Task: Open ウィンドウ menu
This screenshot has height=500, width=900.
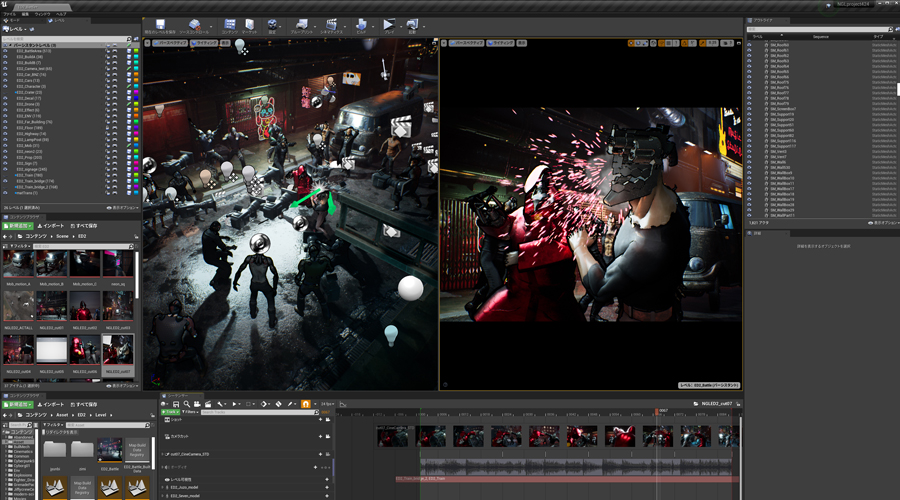Action: [42, 14]
